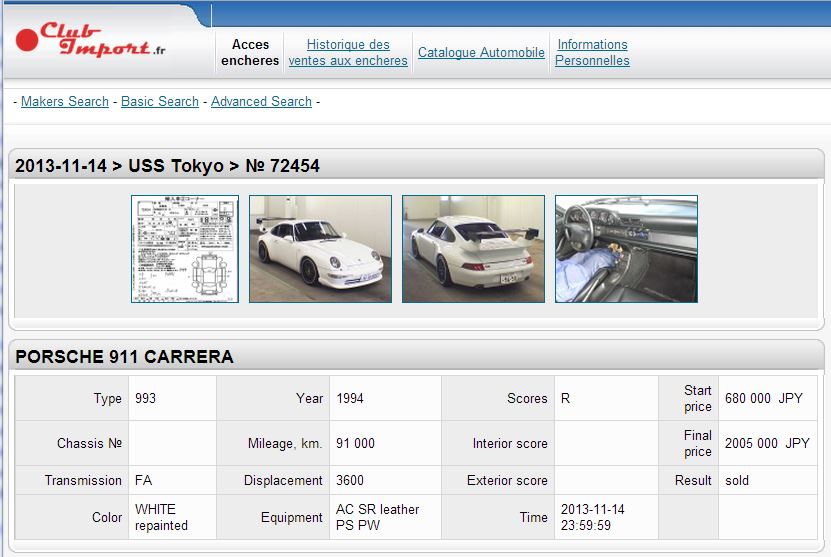
Task: Open the interior photo thumbnail
Action: click(626, 249)
